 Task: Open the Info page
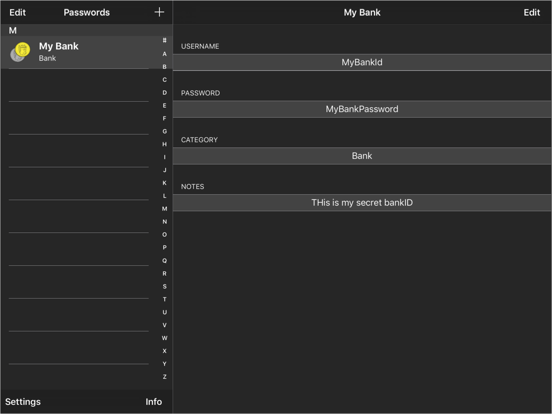154,402
